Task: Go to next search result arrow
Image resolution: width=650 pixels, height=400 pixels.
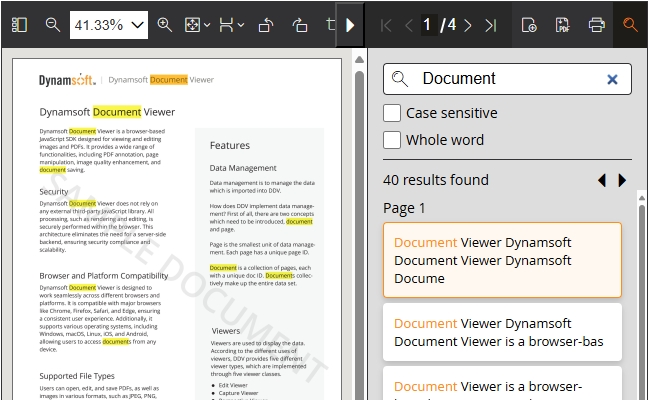Action: click(x=623, y=180)
